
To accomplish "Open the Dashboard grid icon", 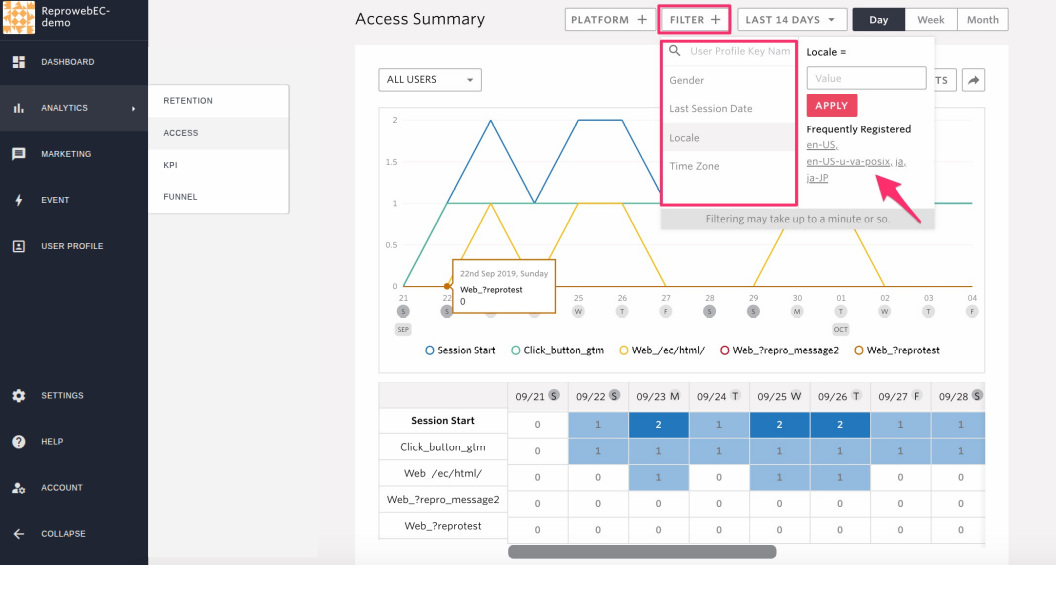I will click(x=19, y=62).
